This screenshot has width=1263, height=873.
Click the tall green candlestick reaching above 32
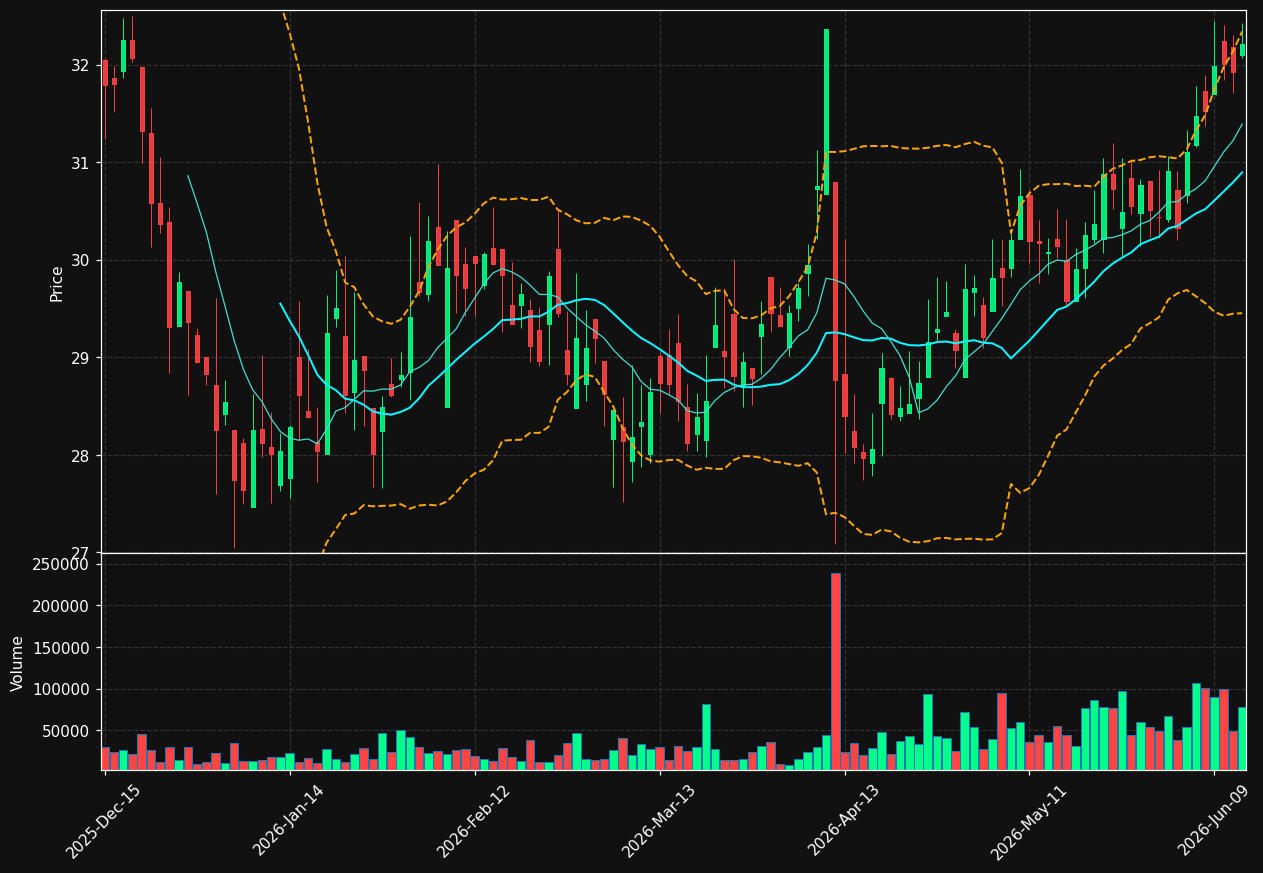tap(826, 112)
